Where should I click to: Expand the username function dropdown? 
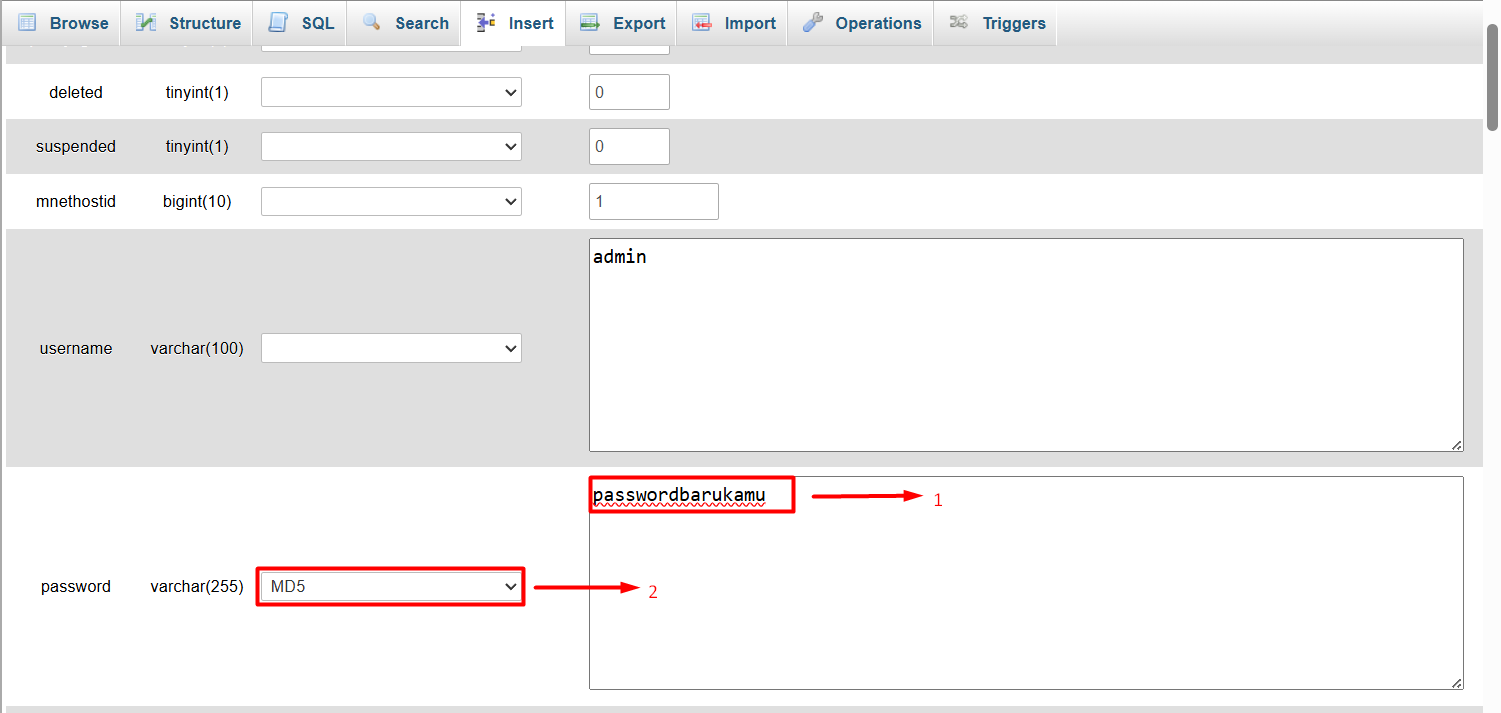coord(391,349)
